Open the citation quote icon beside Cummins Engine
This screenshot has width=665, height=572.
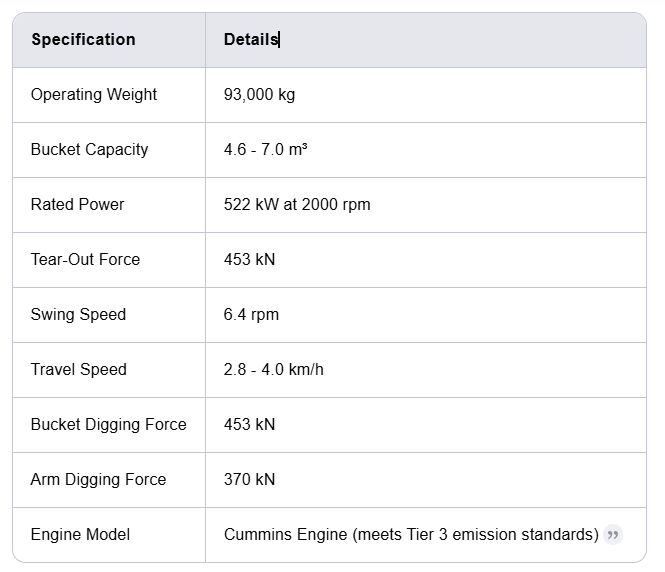pyautogui.click(x=613, y=534)
